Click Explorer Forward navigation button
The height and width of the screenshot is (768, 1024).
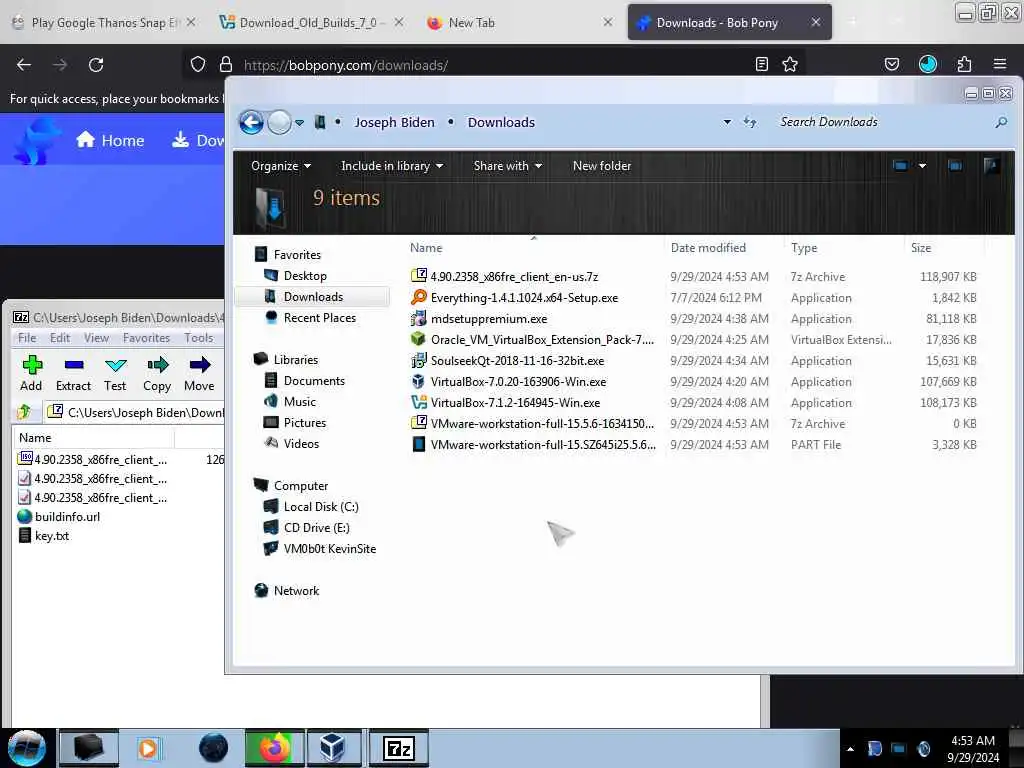[280, 122]
